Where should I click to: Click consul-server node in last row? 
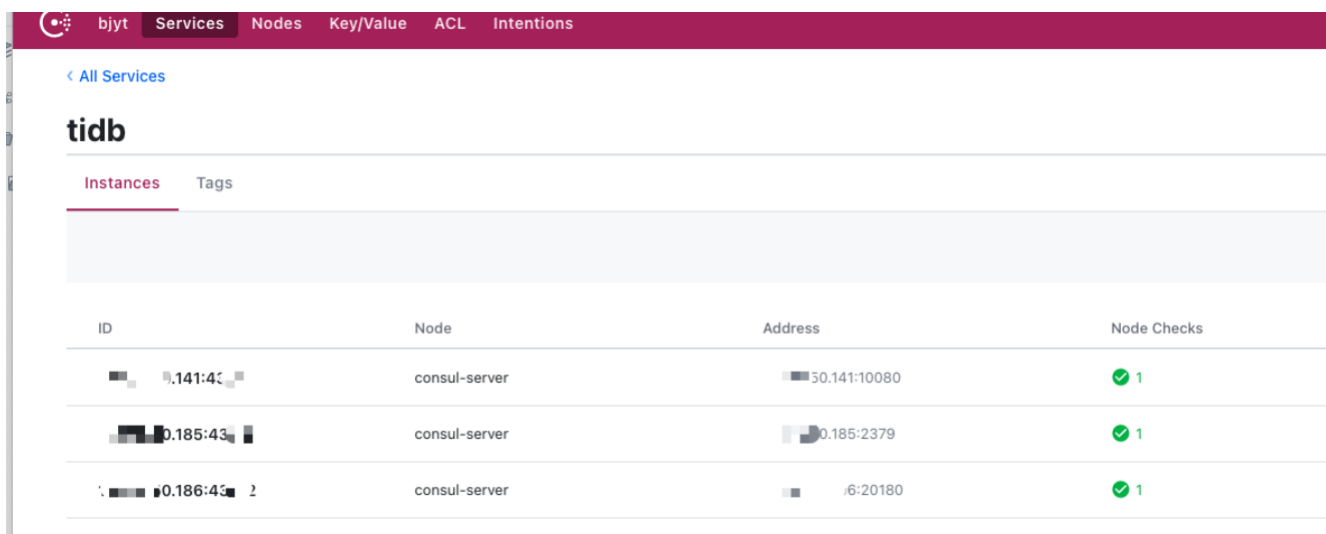461,490
